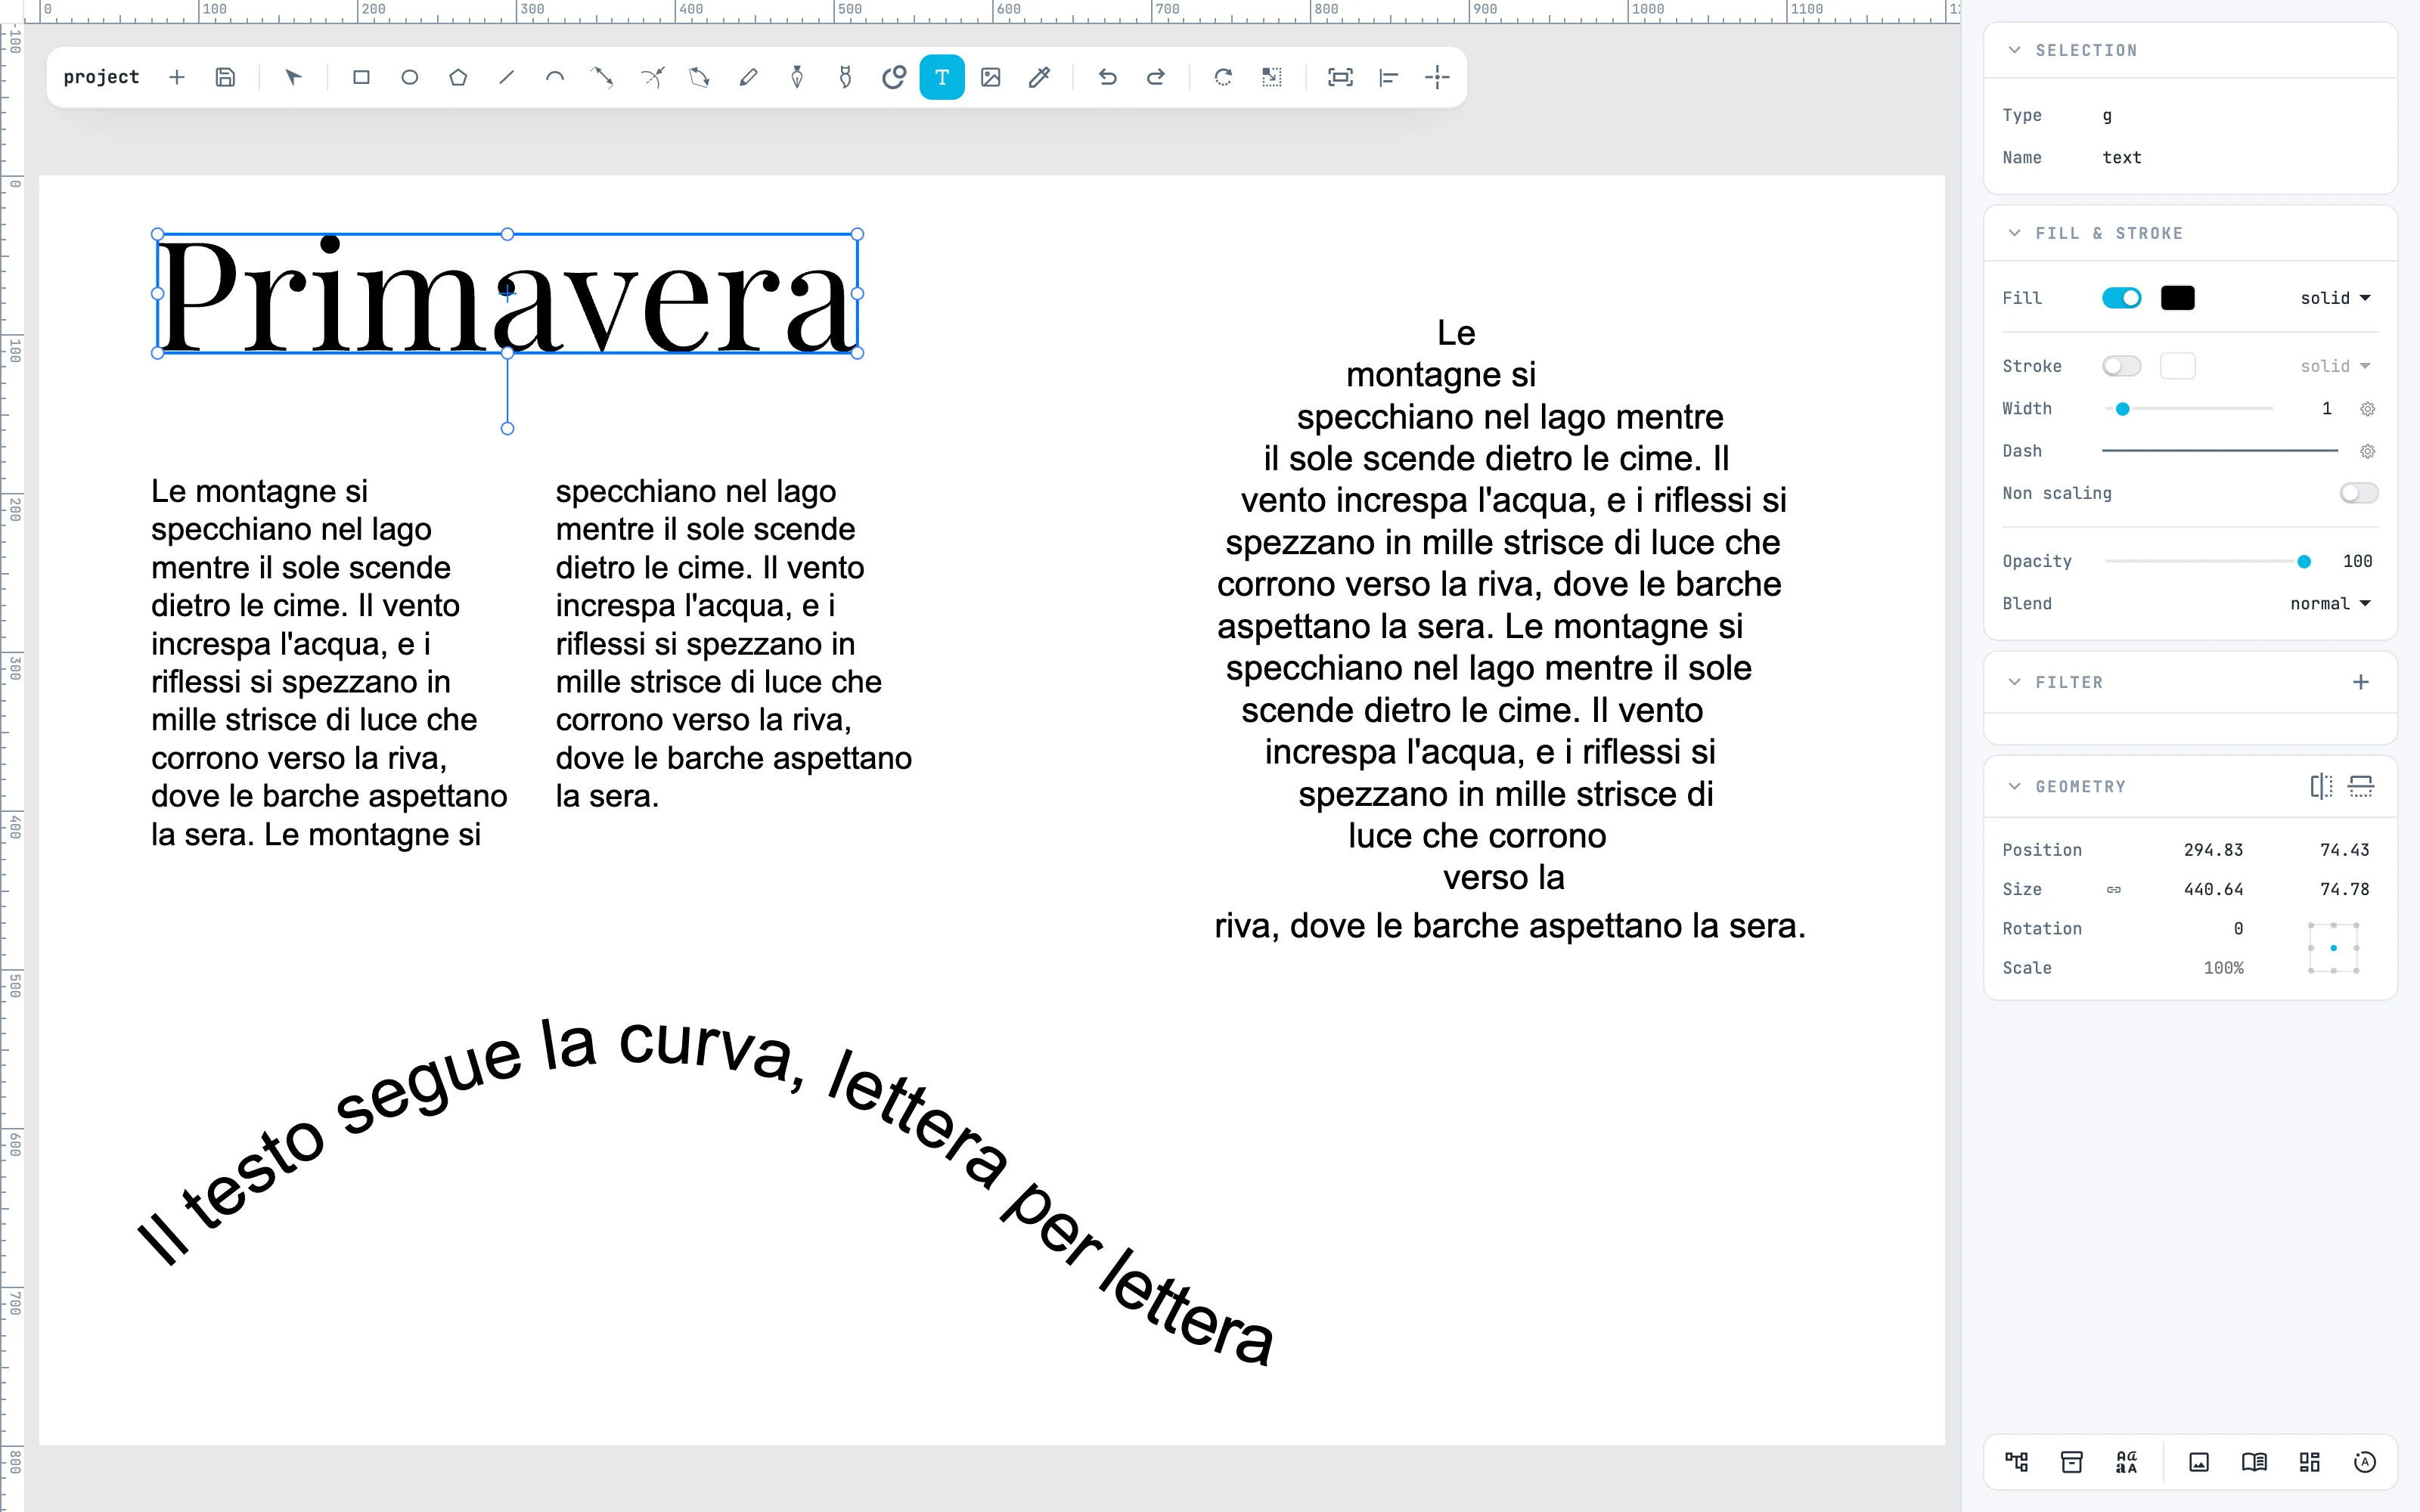This screenshot has width=2420, height=1512.
Task: Open the project menu
Action: click(101, 77)
